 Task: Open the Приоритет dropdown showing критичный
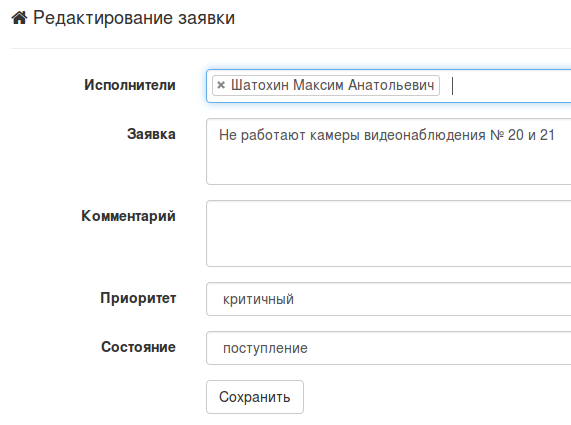click(389, 299)
